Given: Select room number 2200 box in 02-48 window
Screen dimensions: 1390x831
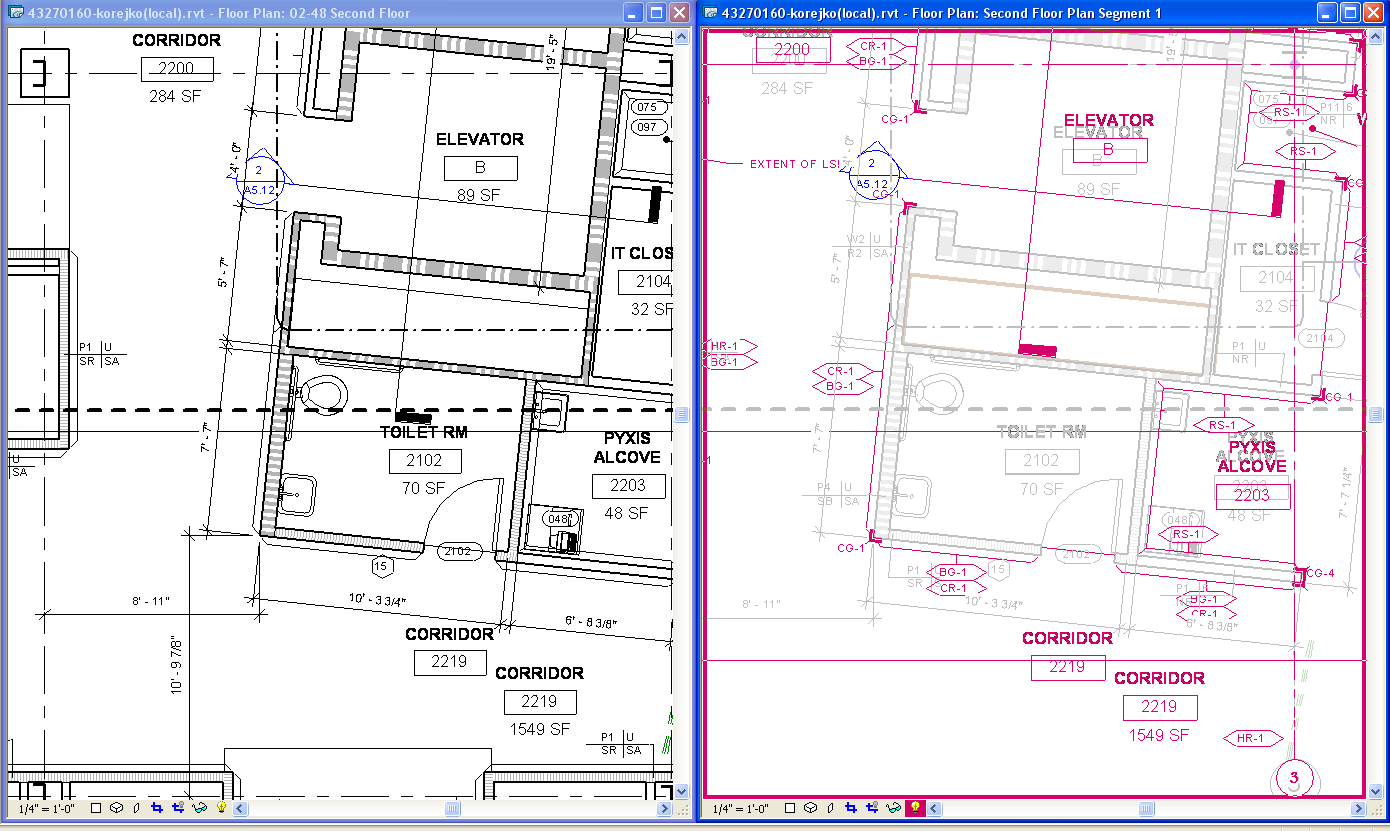Looking at the screenshot, I should (x=177, y=69).
